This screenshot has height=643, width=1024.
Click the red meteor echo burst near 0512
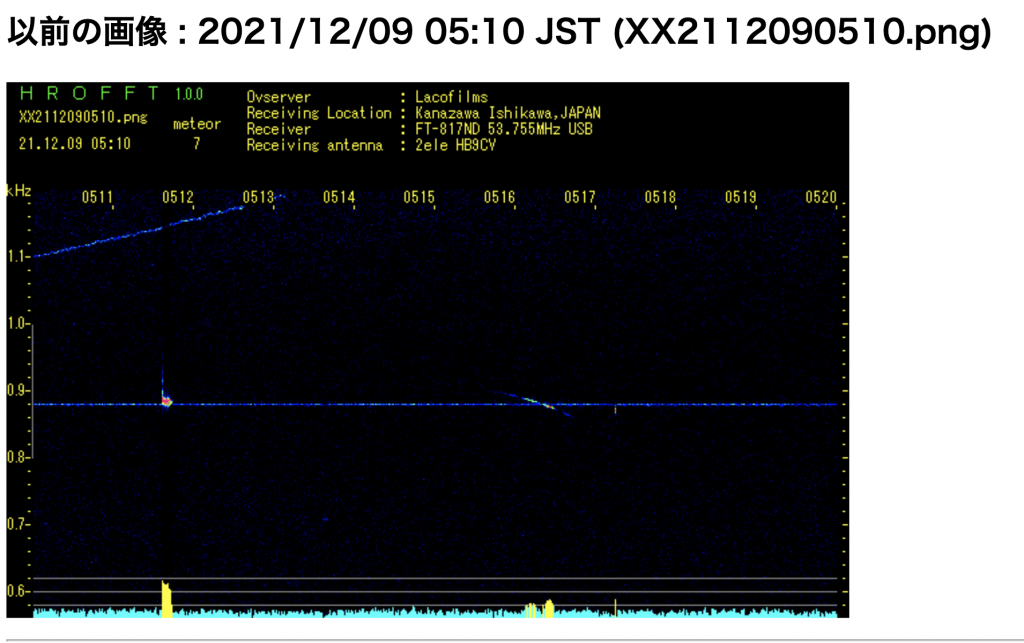pyautogui.click(x=167, y=401)
